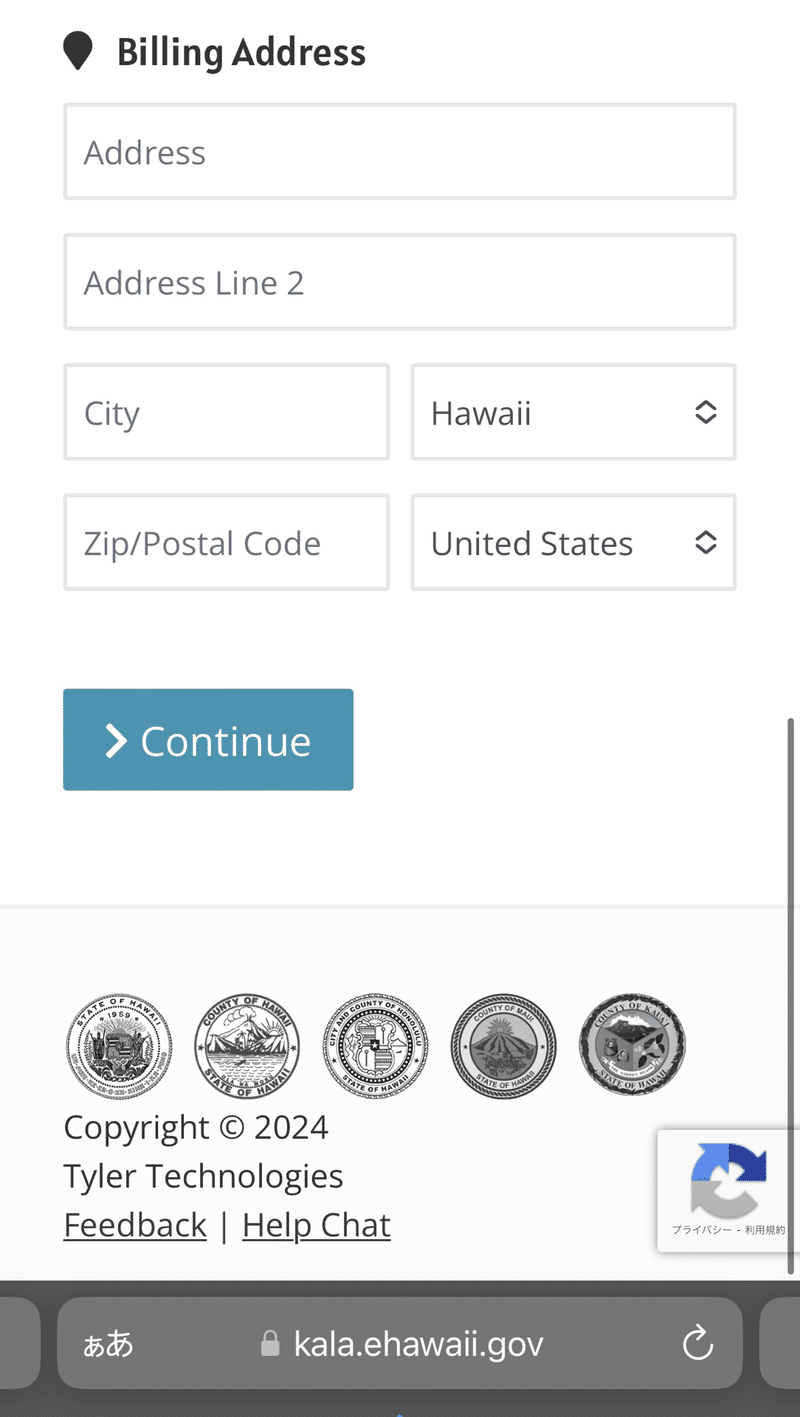Select the Zip/Postal Code field

click(227, 542)
